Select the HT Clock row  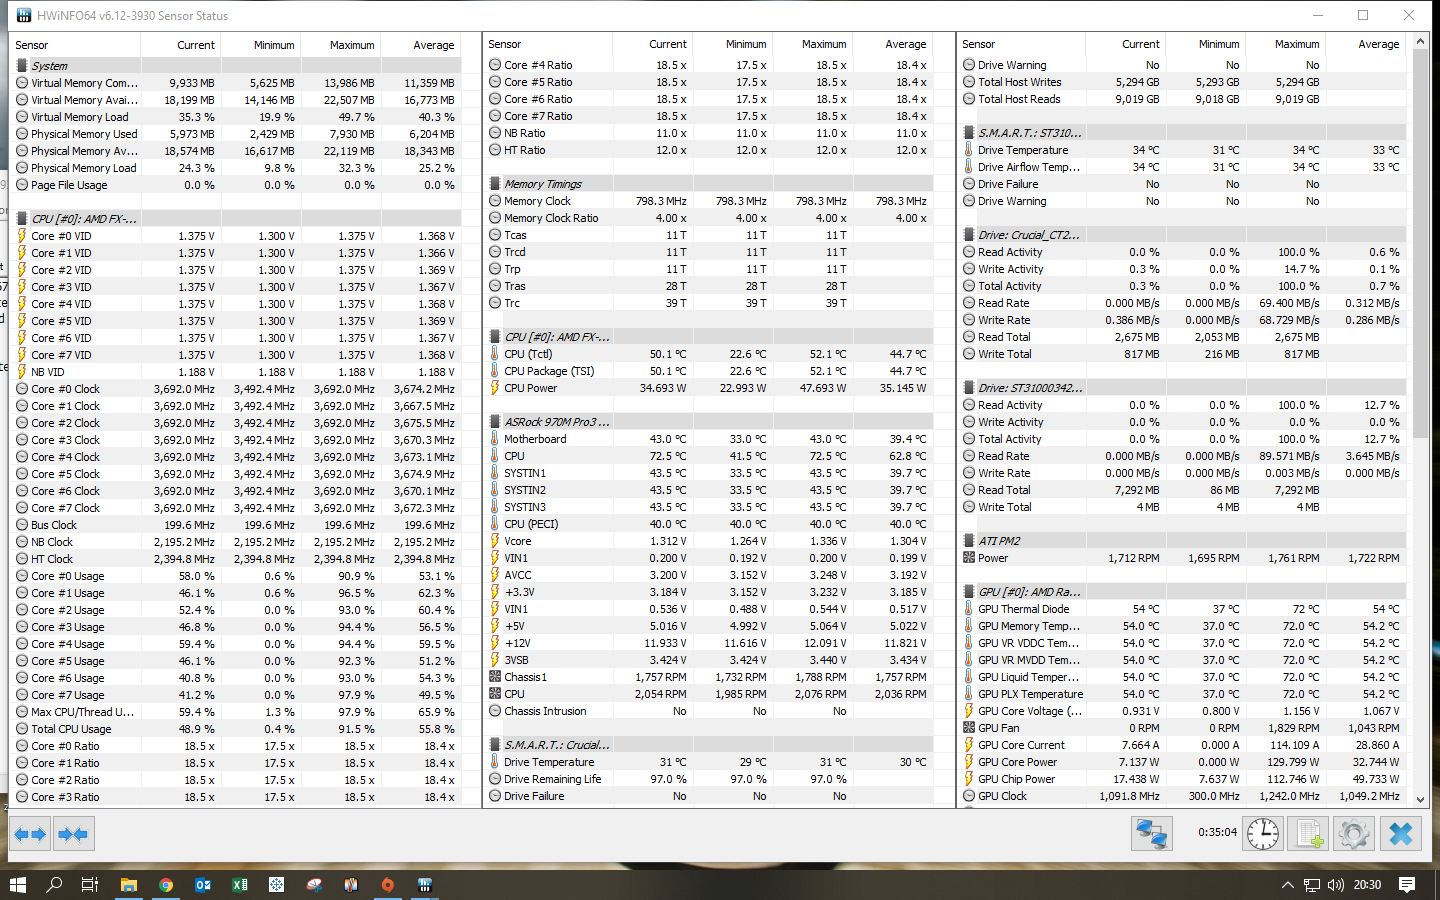tap(237, 559)
